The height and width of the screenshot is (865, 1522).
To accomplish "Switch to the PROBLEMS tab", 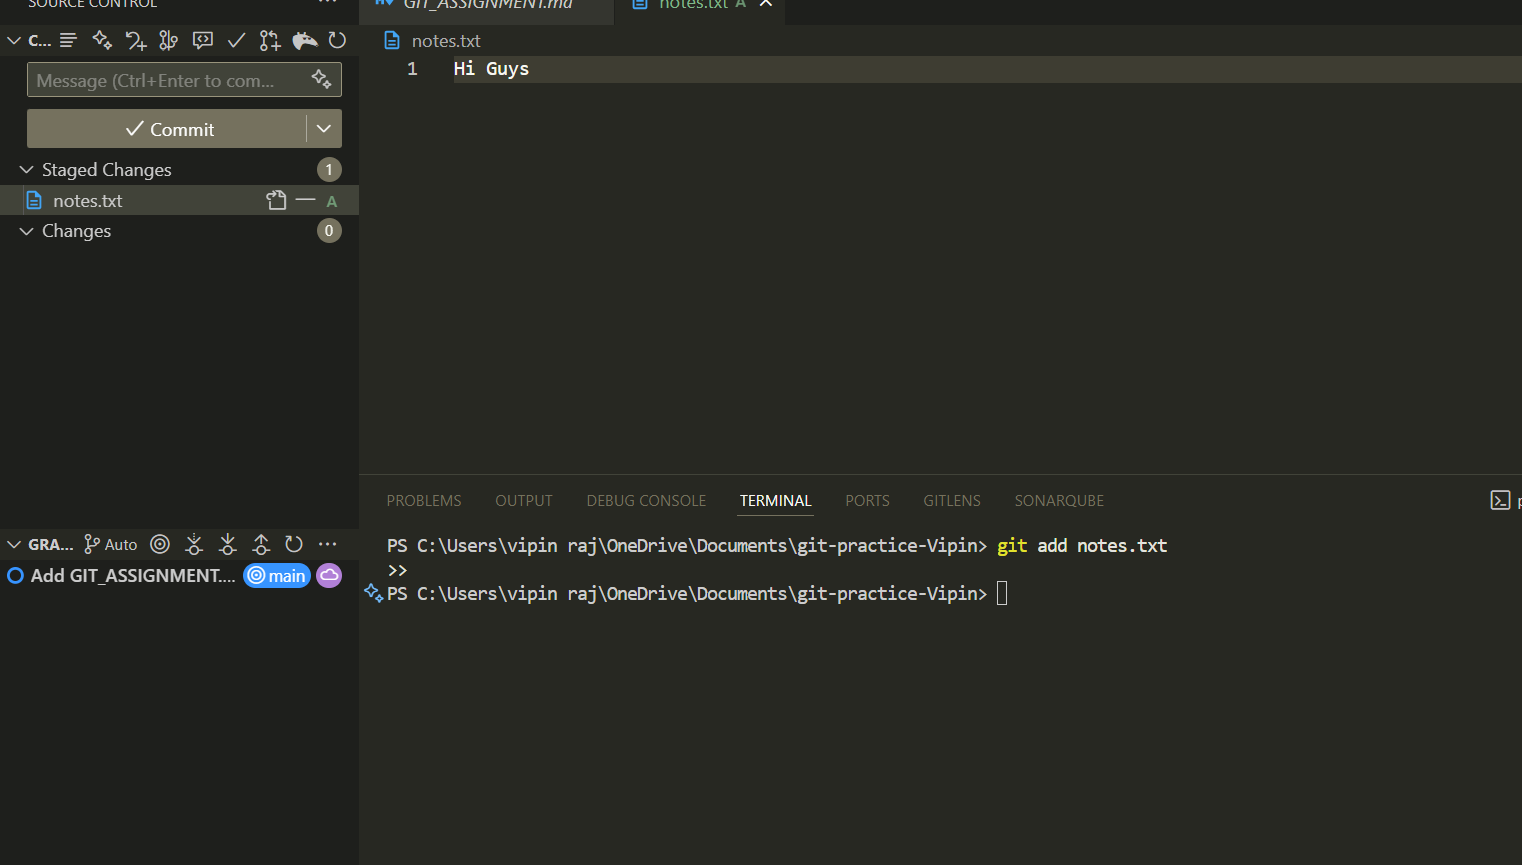I will (424, 500).
